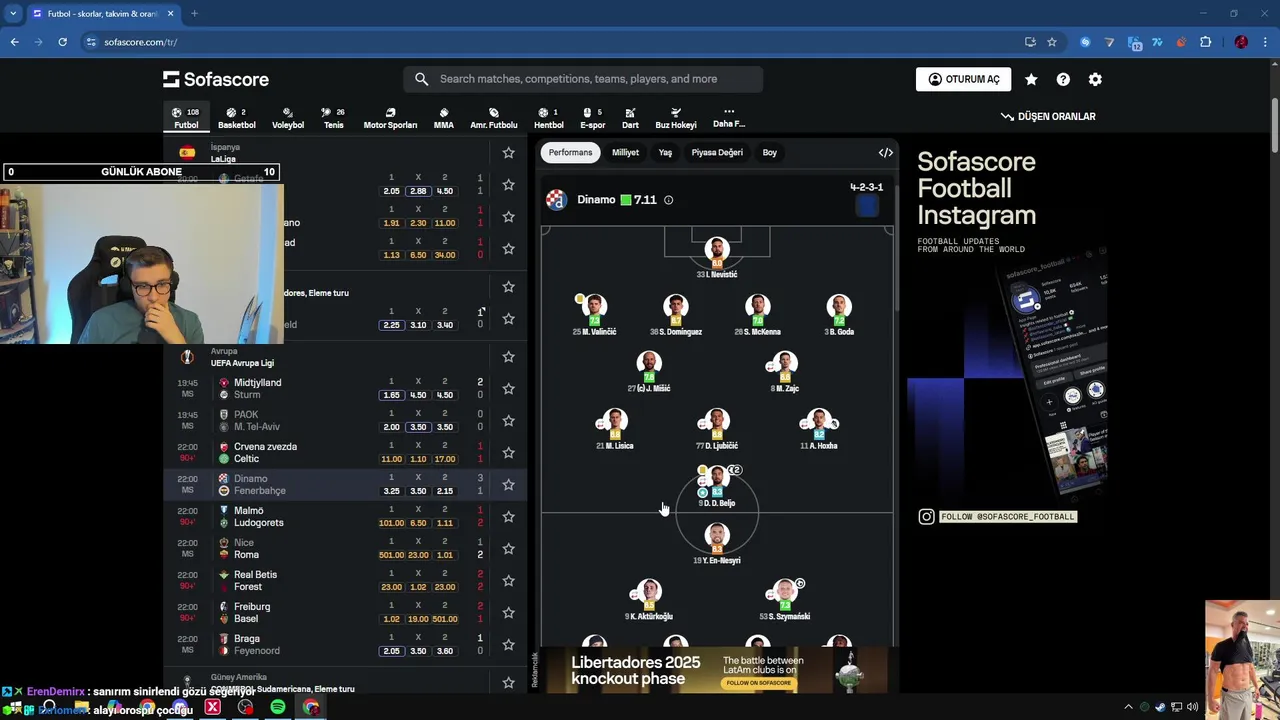This screenshot has width=1280, height=720.
Task: Select the Piyasa Değeri lineup filter
Action: click(717, 152)
